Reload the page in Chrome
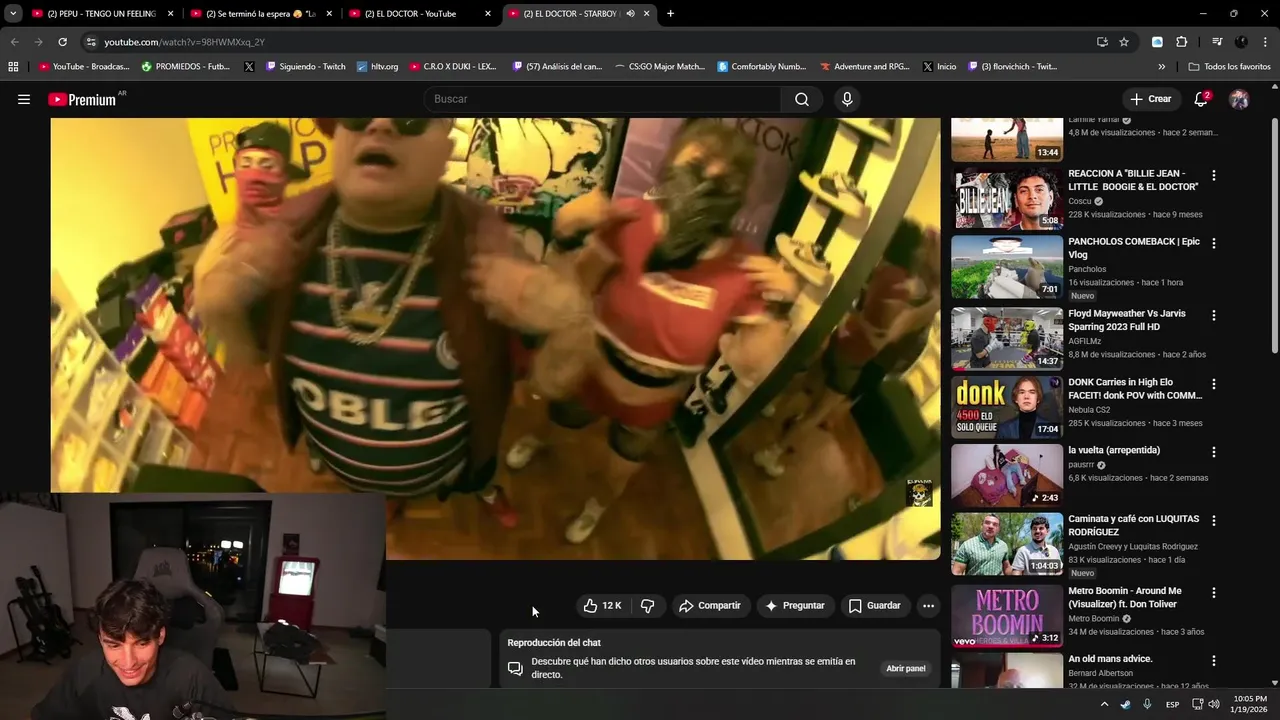Viewport: 1280px width, 720px height. tap(62, 42)
